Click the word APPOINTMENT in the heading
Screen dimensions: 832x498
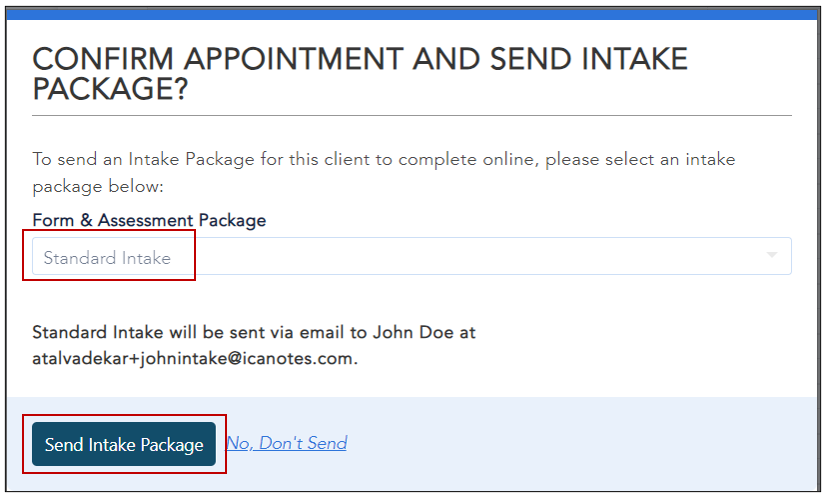click(x=300, y=58)
